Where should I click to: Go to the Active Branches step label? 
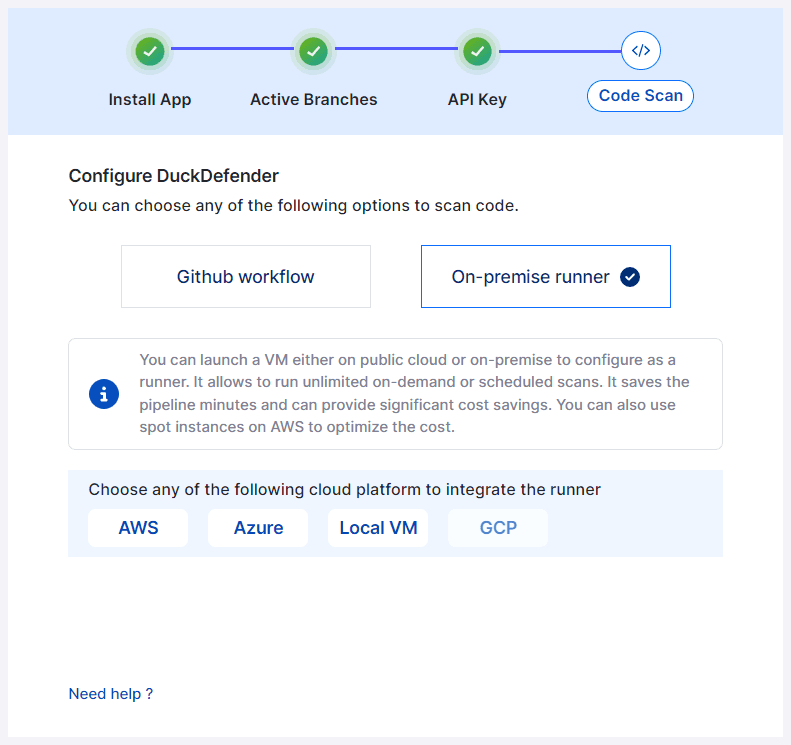pos(314,99)
